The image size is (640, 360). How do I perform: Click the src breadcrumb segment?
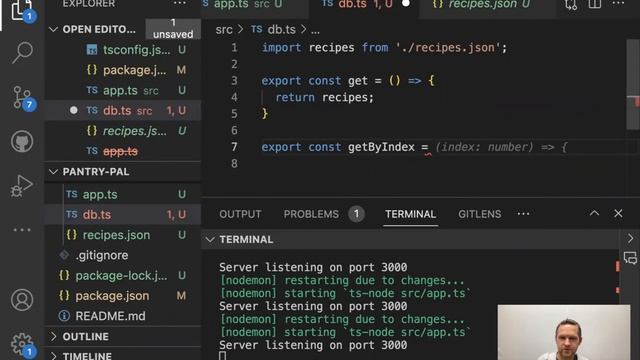(x=224, y=30)
